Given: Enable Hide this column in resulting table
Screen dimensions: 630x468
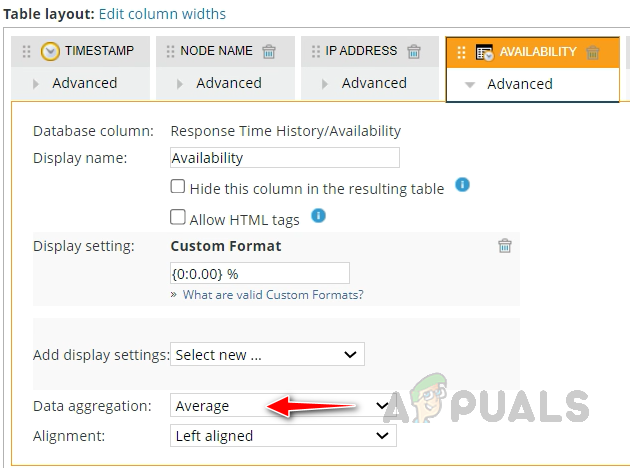Looking at the screenshot, I should 178,187.
